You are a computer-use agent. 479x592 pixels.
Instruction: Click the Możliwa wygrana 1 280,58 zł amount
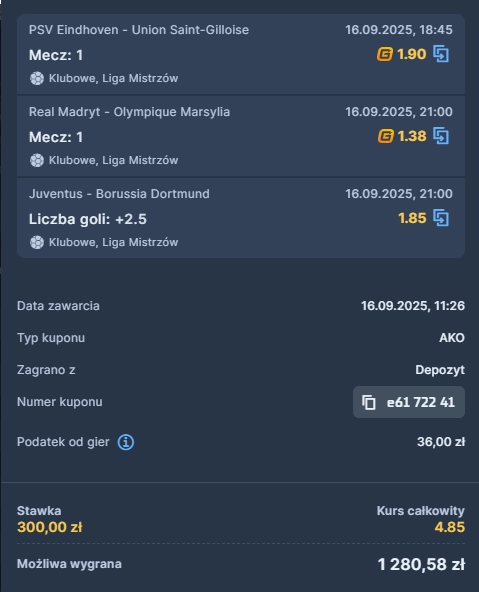421,564
